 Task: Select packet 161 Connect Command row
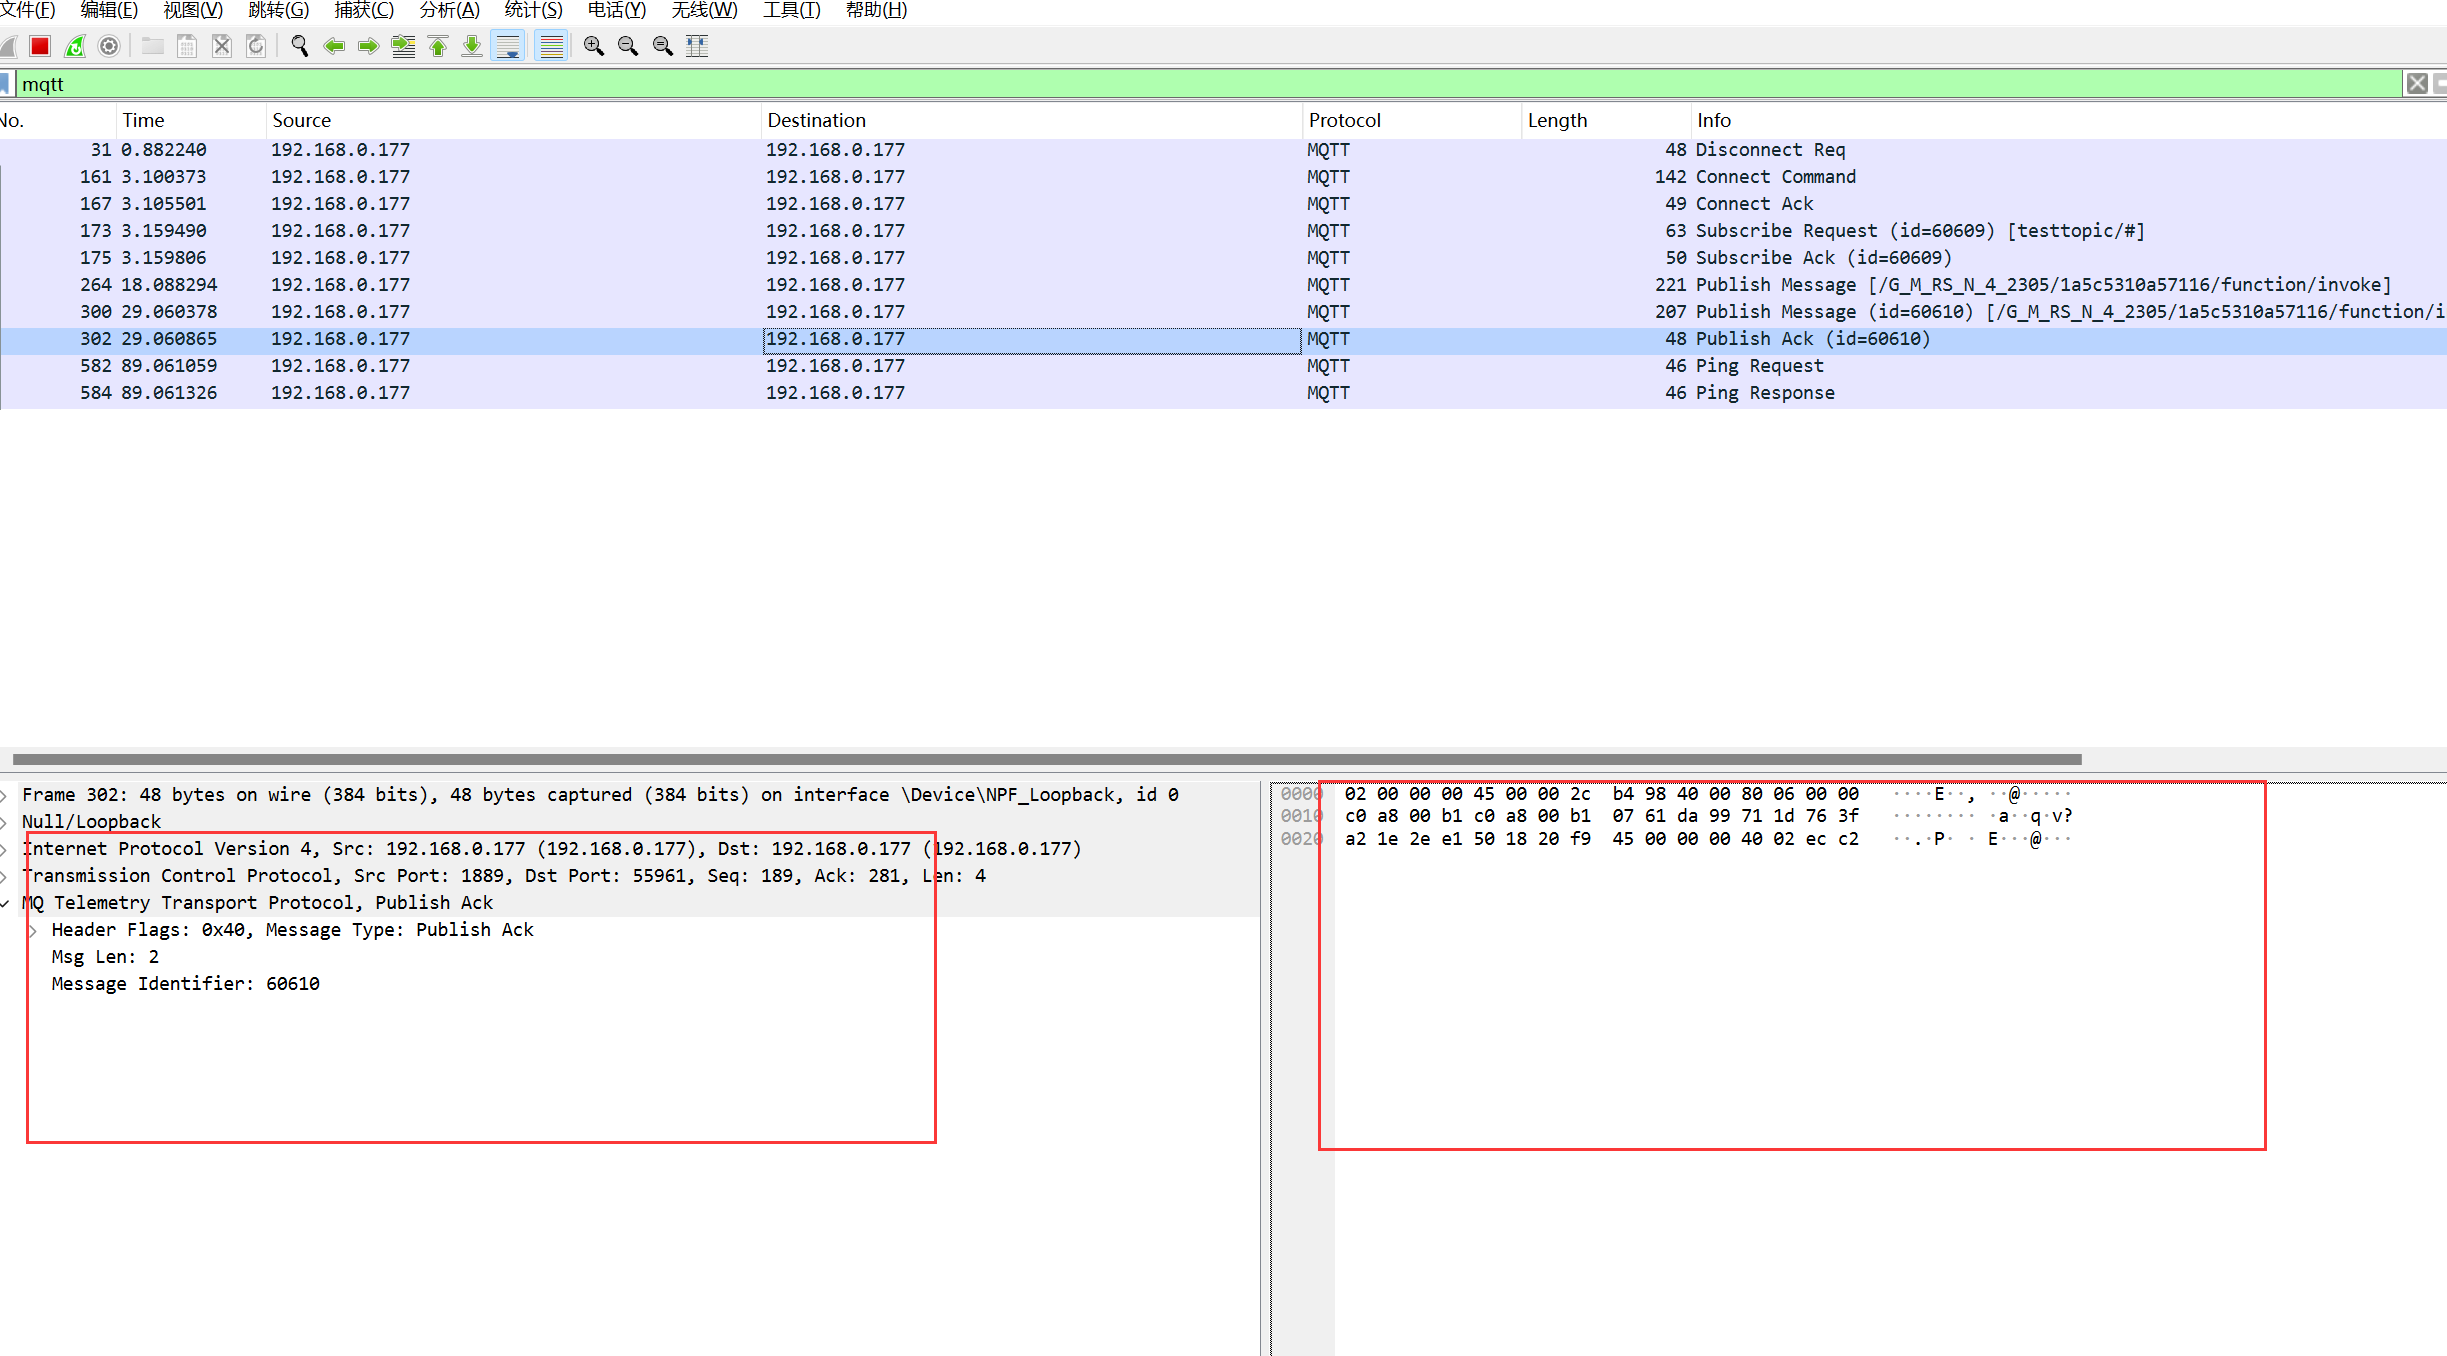[x=1223, y=177]
